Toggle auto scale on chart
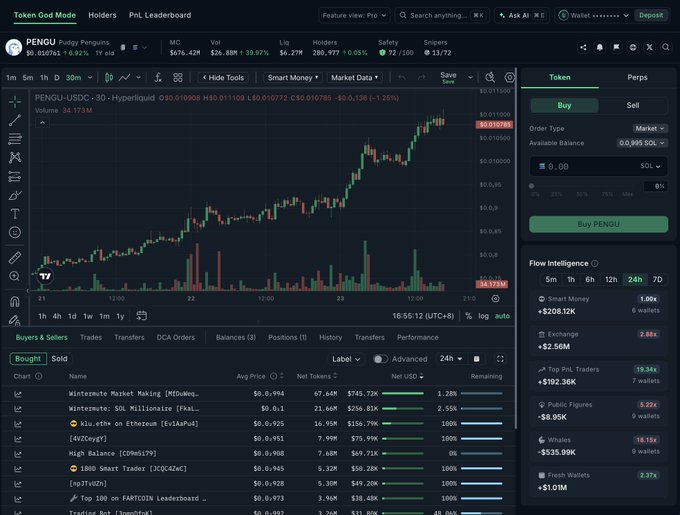This screenshot has height=515, width=680. coord(502,316)
